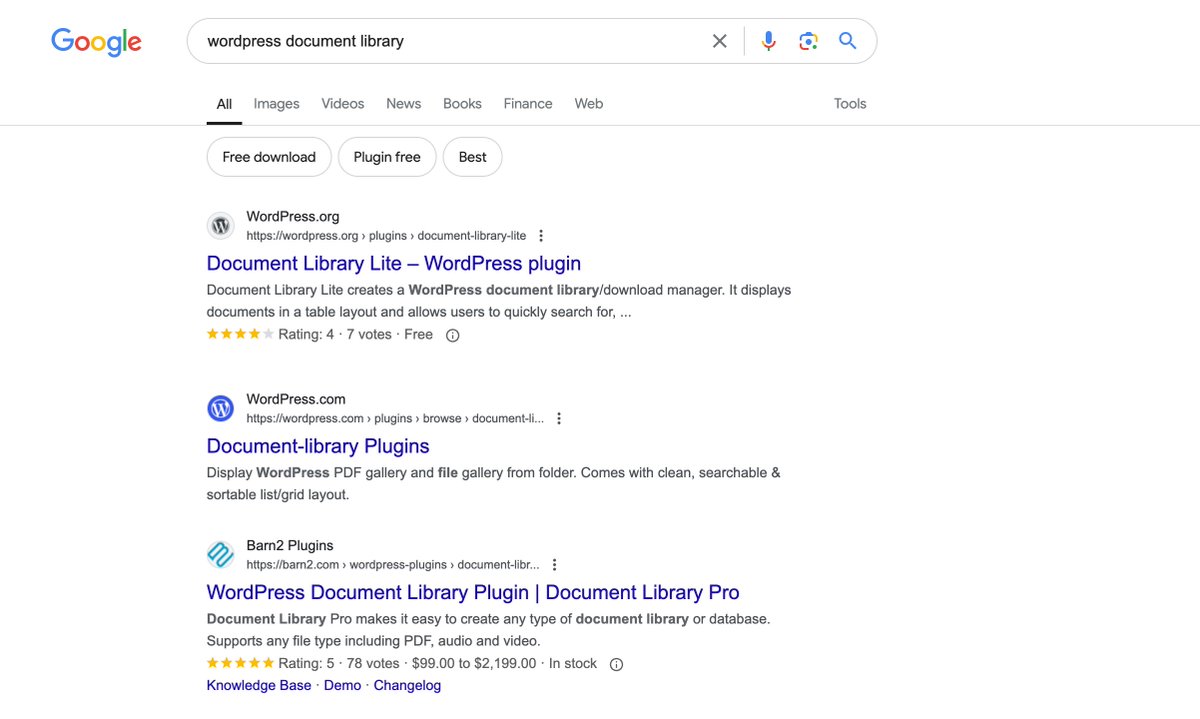
Task: Switch to the Books tab
Action: pos(463,103)
